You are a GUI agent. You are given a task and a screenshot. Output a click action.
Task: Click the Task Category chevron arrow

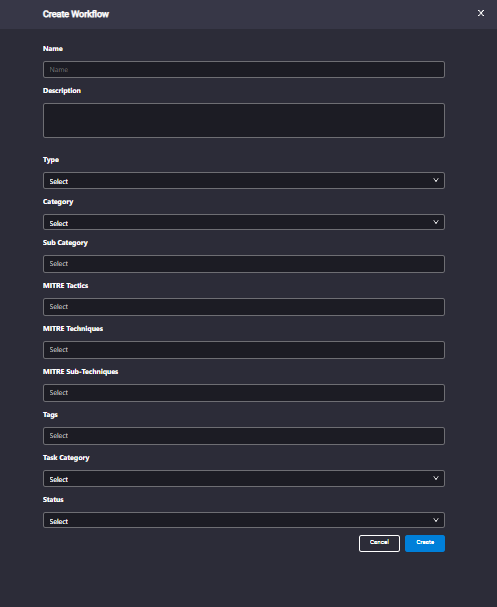(x=436, y=478)
